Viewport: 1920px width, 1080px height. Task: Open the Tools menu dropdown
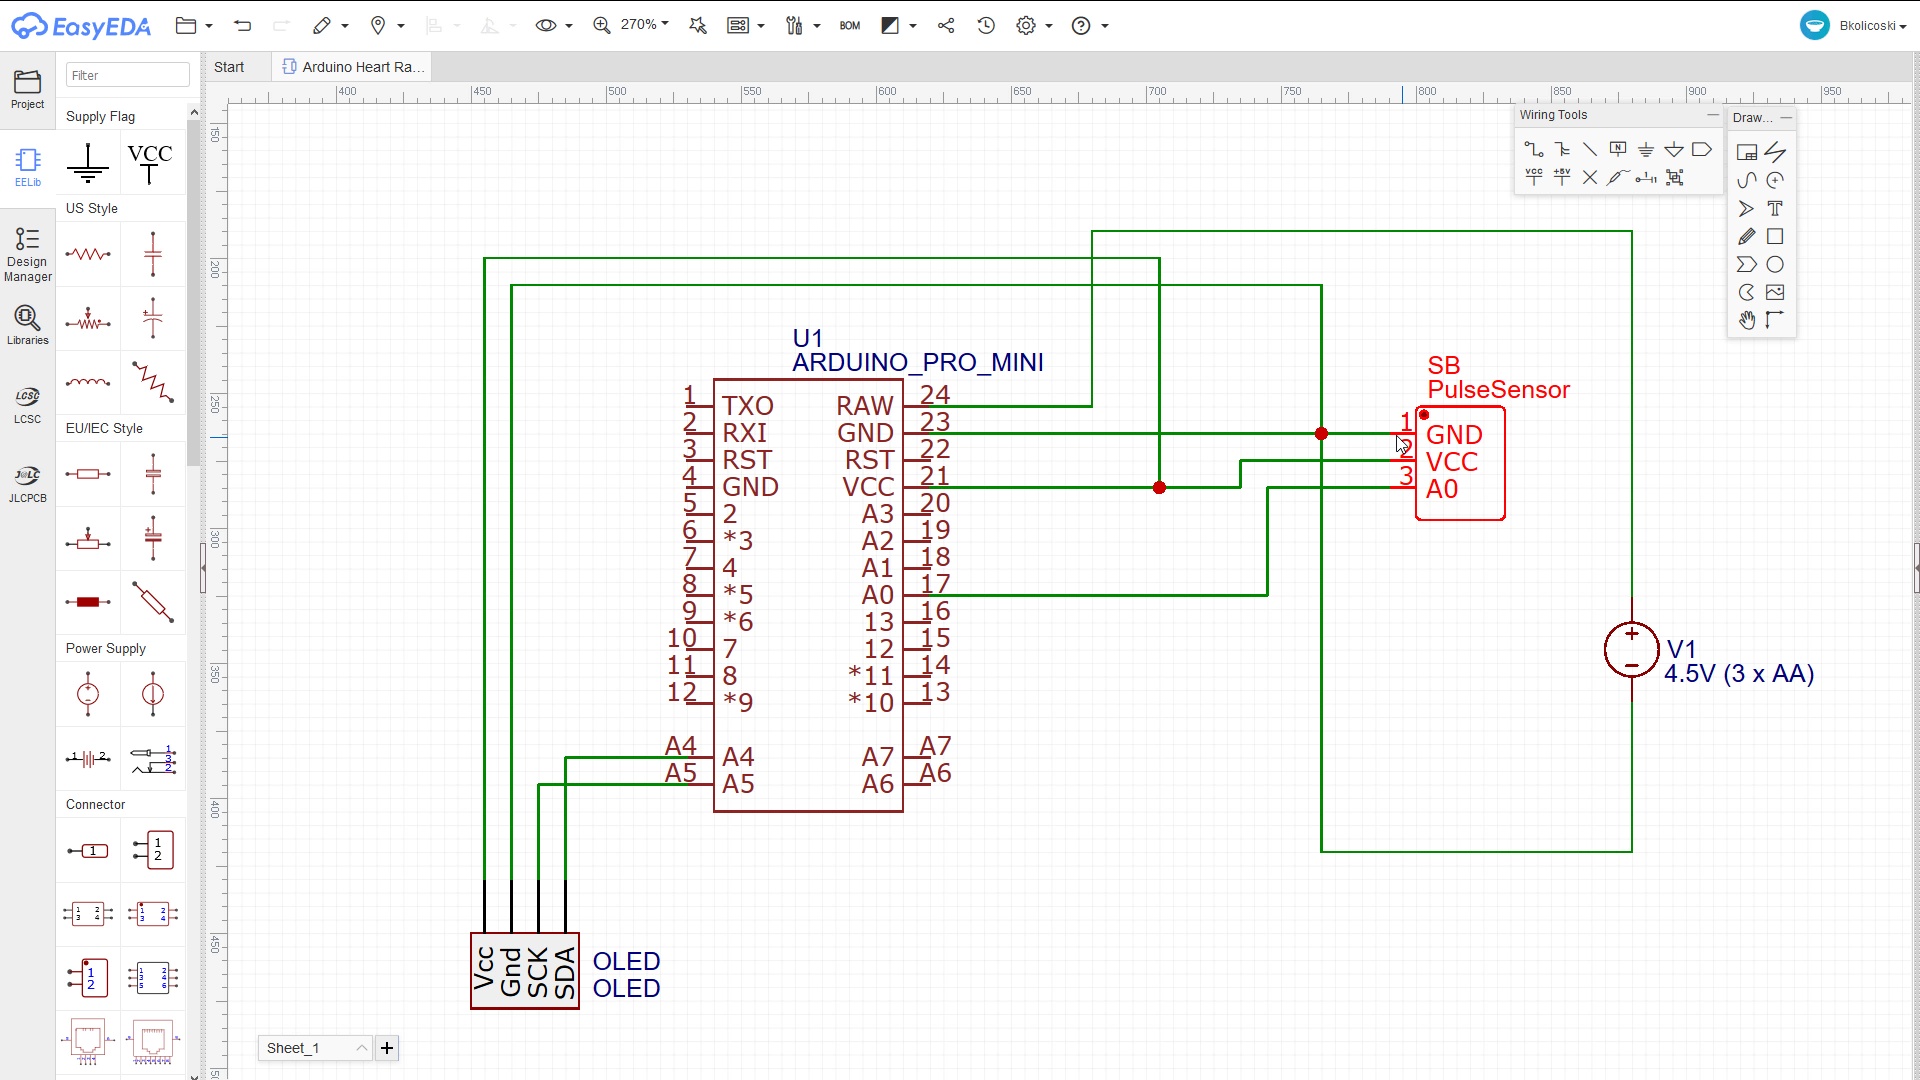click(x=802, y=25)
